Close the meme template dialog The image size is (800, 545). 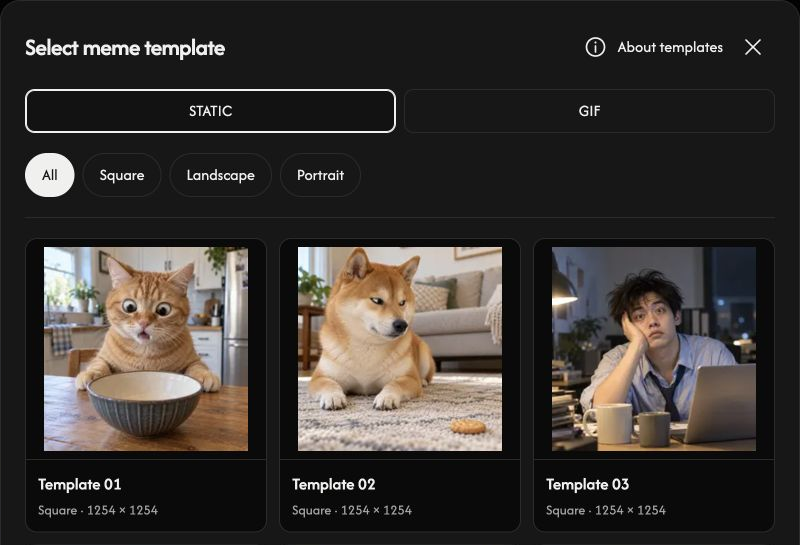point(753,47)
